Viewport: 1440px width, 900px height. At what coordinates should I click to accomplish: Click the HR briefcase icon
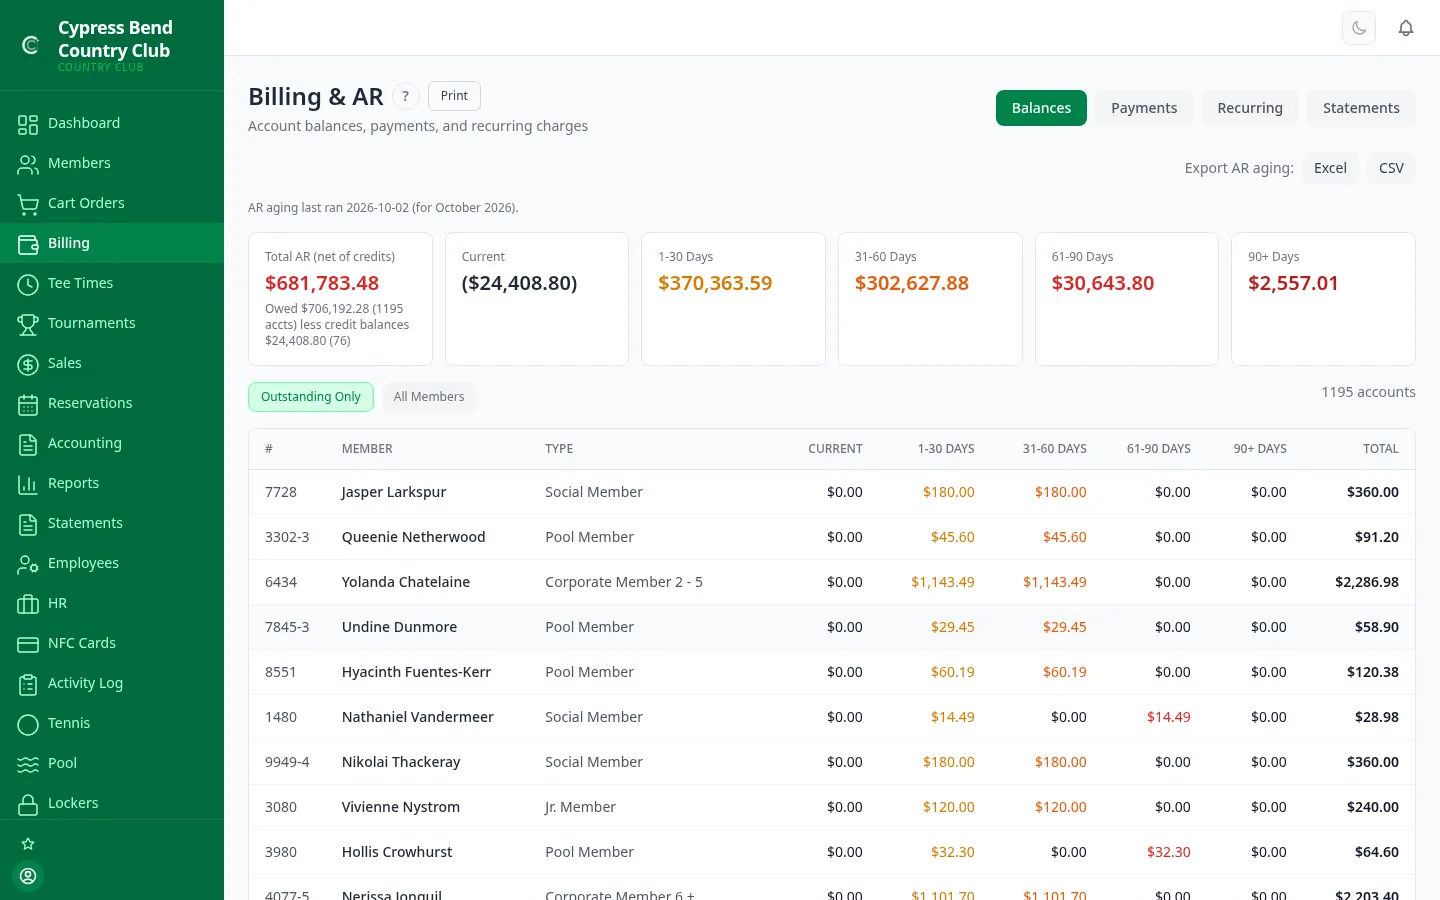click(x=28, y=604)
